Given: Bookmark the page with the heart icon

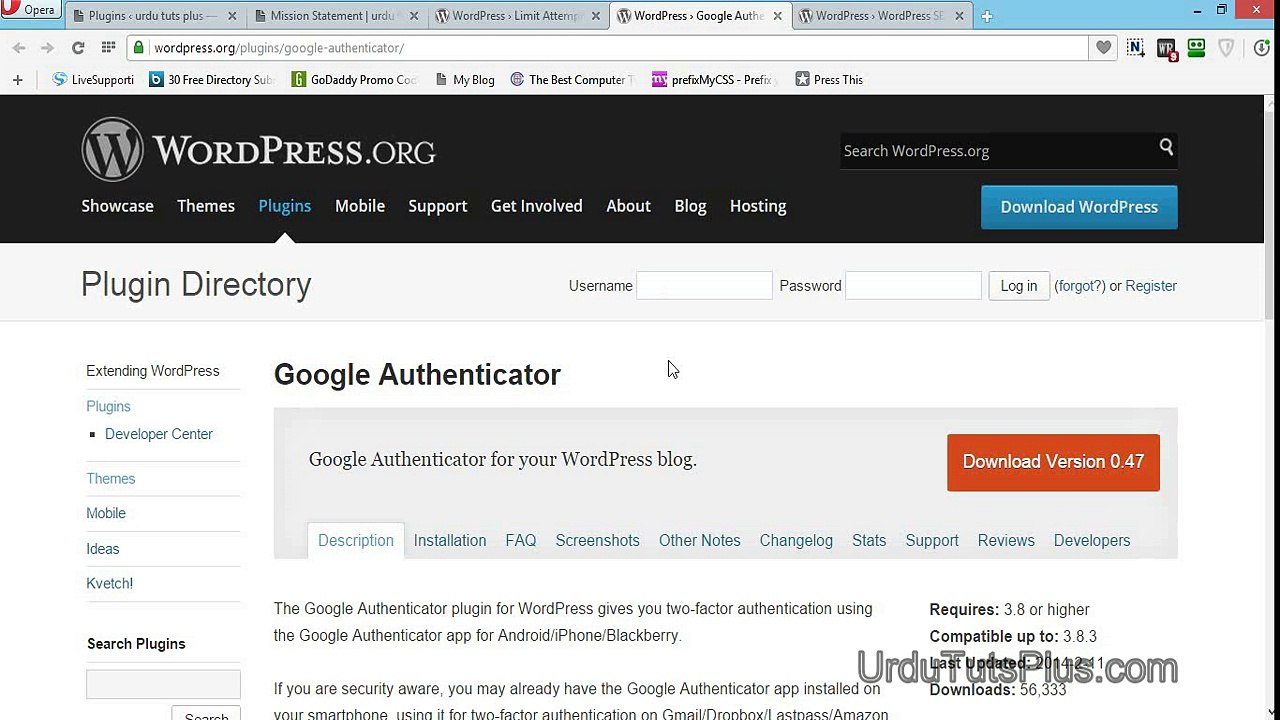Looking at the screenshot, I should pos(1104,47).
